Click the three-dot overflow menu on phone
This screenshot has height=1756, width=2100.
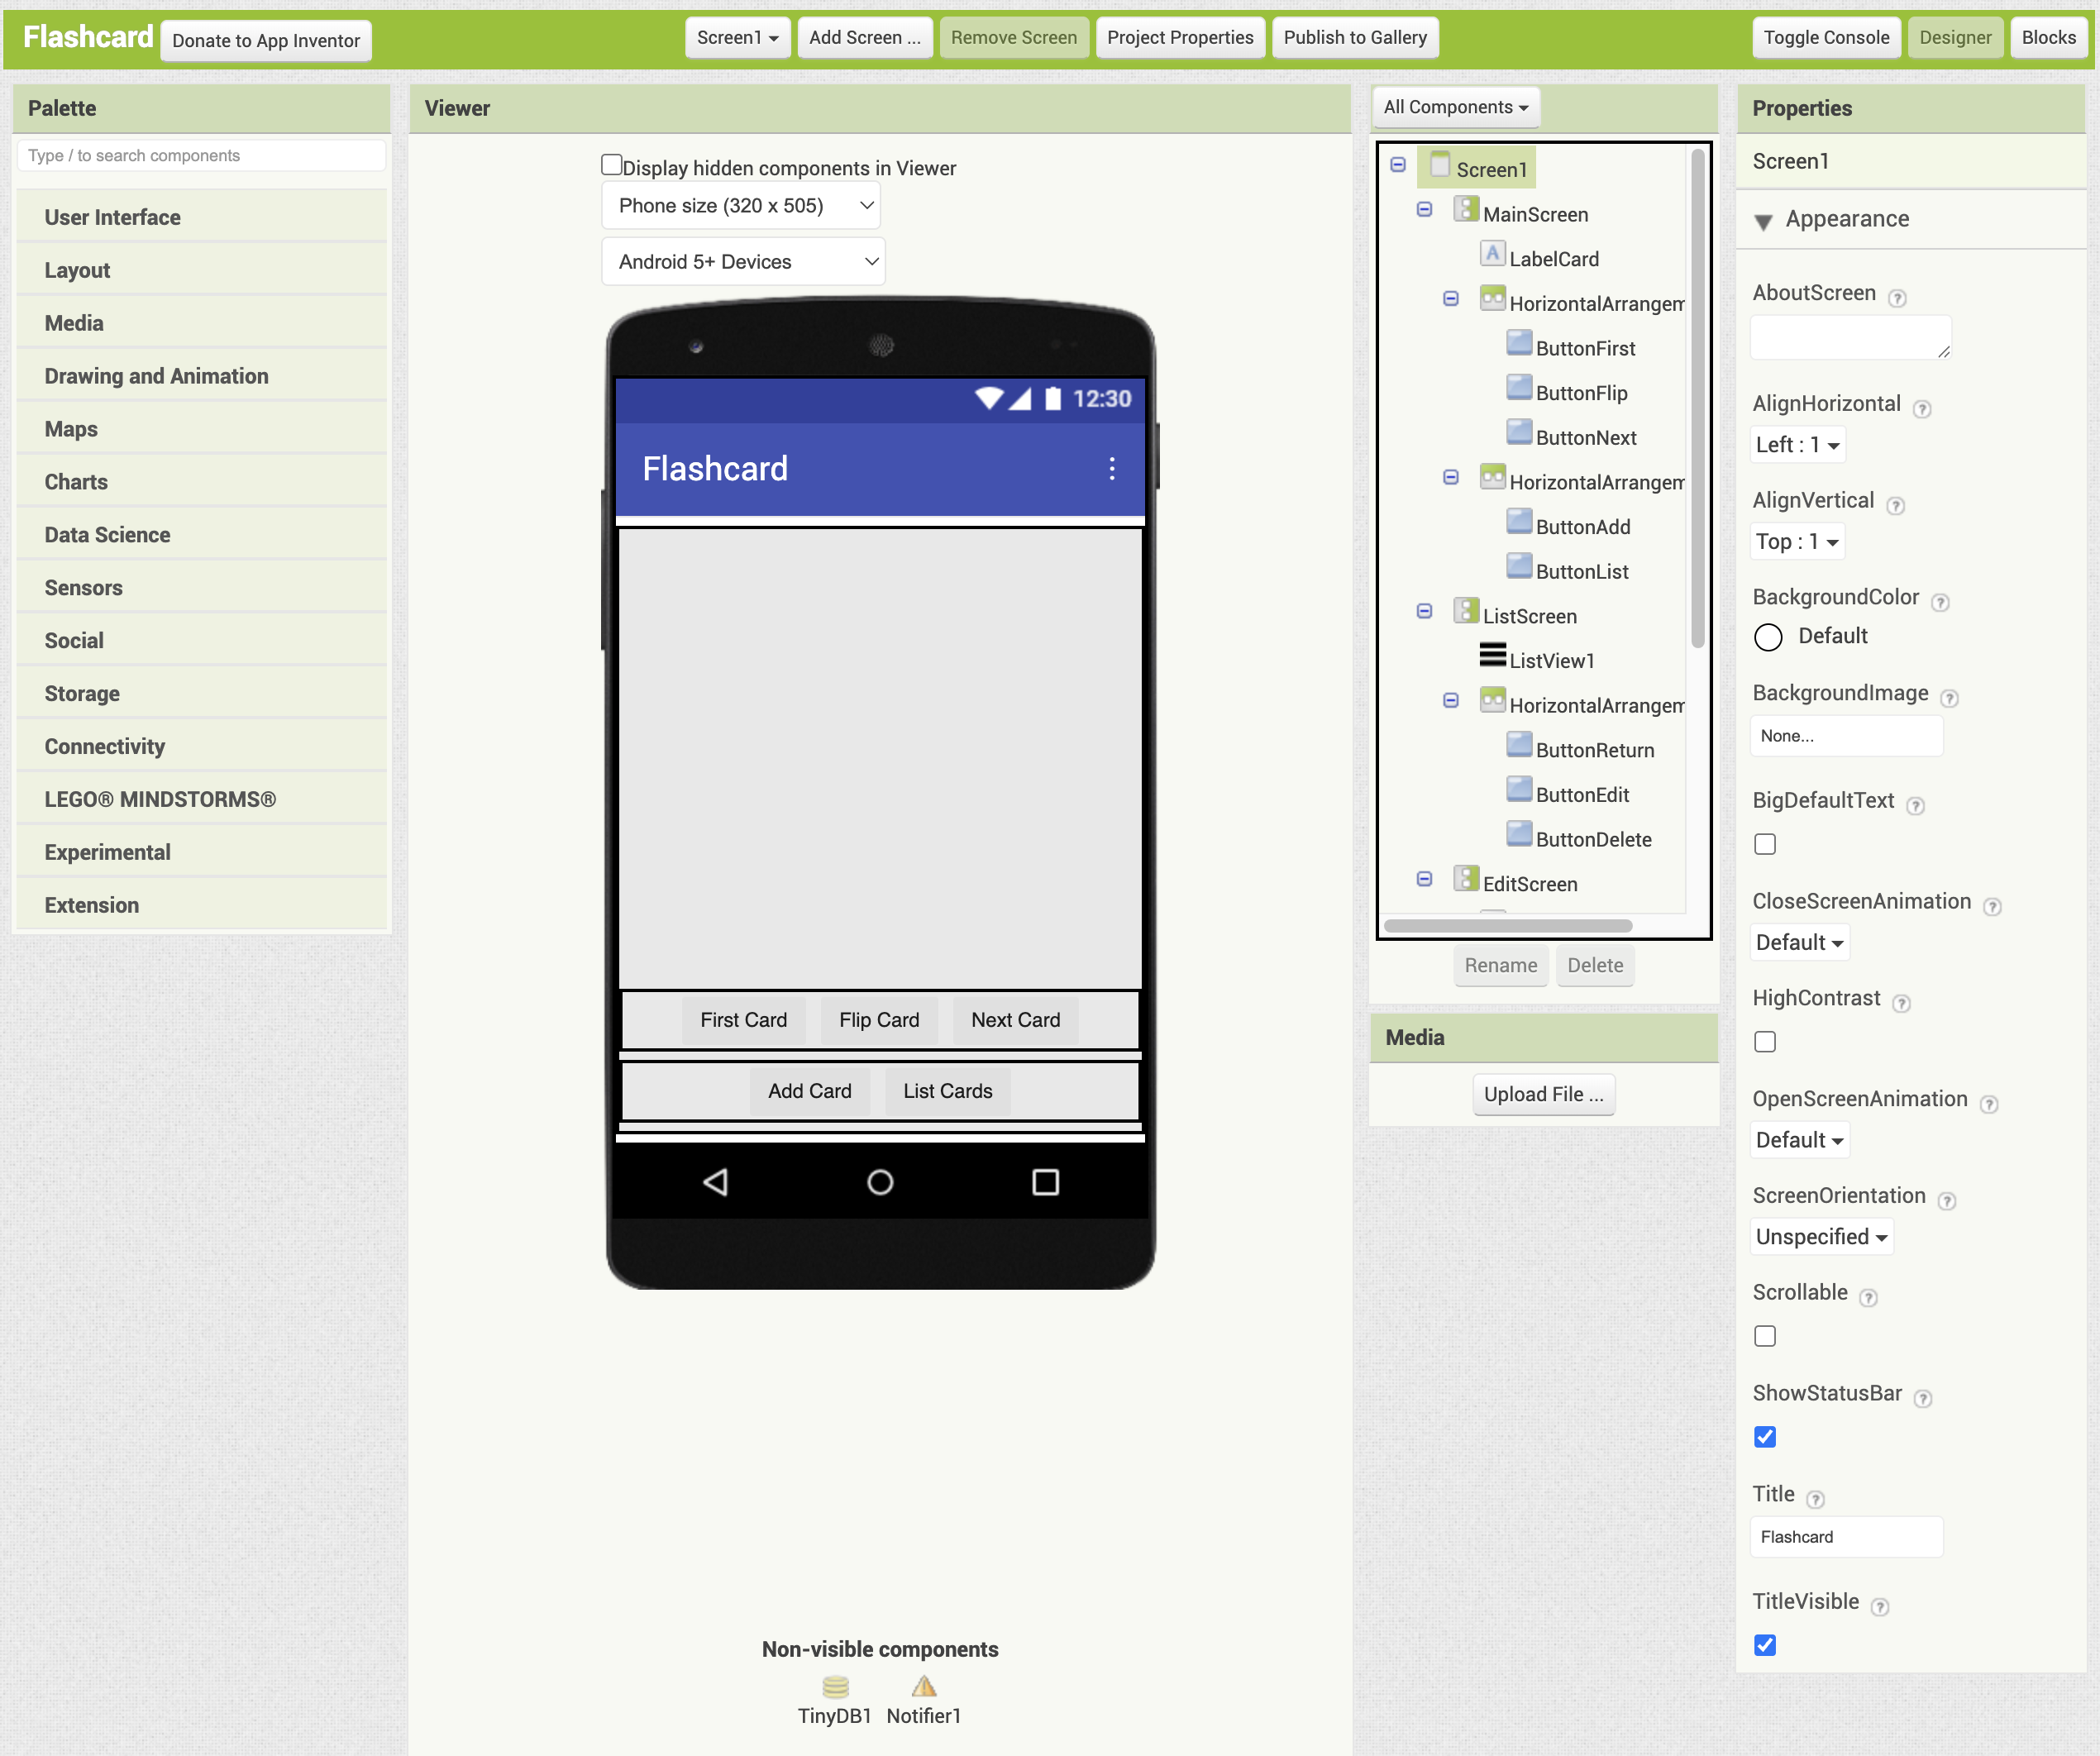point(1111,468)
